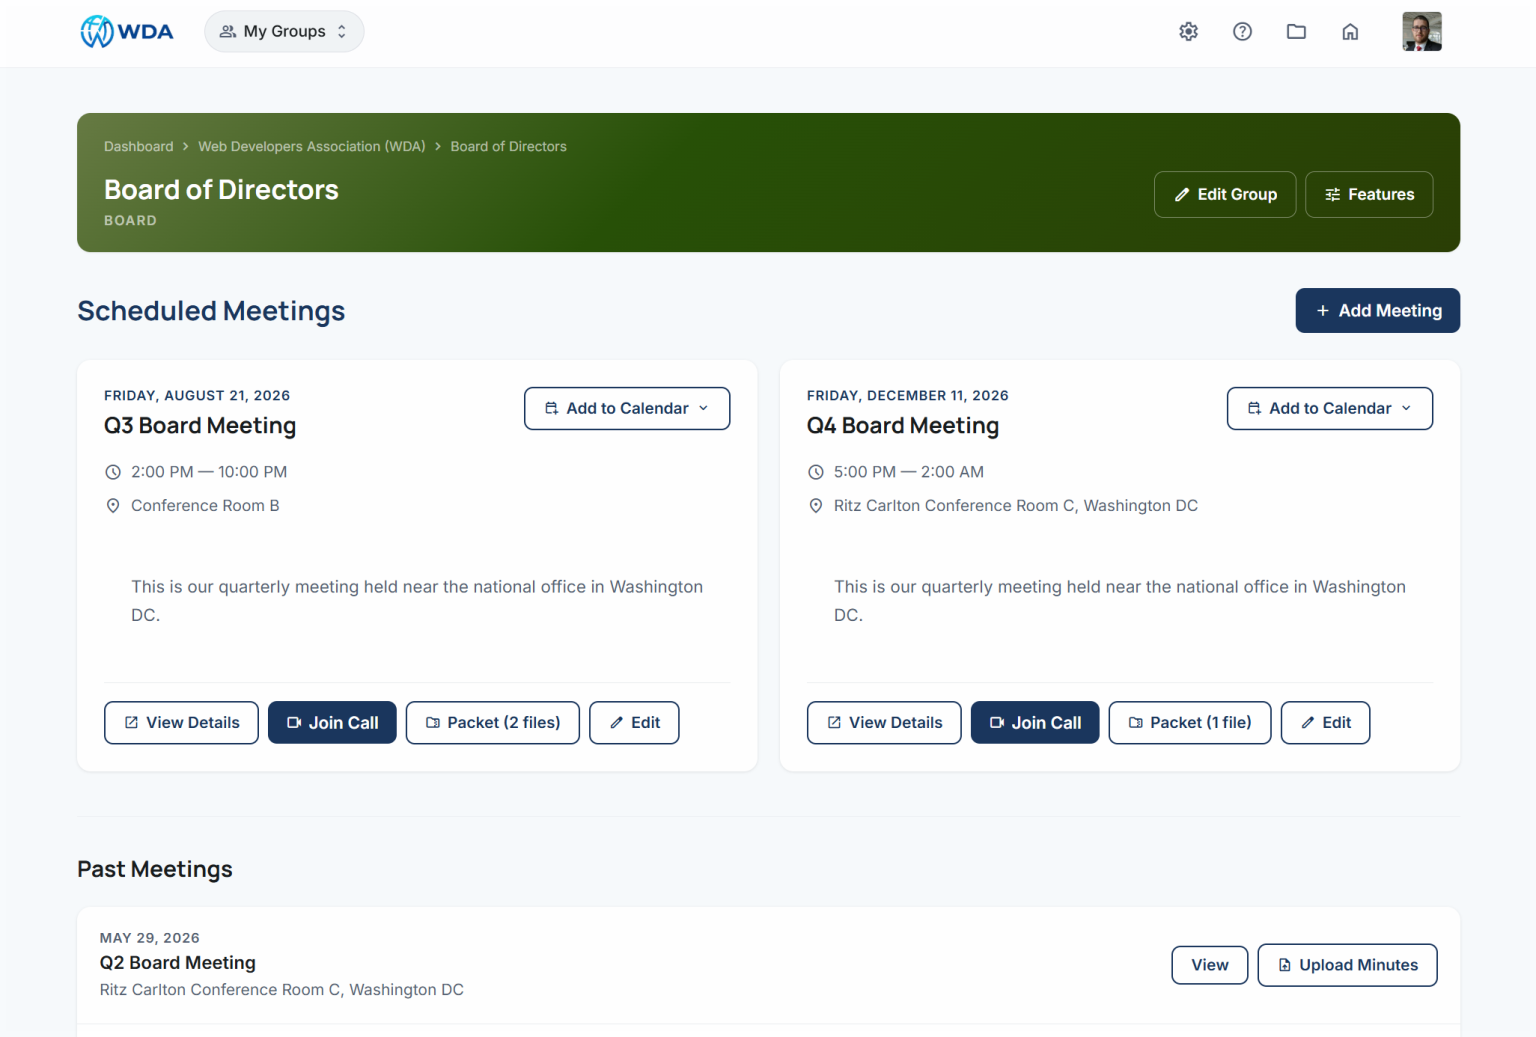Viewport: 1536px width, 1037px height.
Task: Click the Conference Room B location text
Action: [205, 506]
